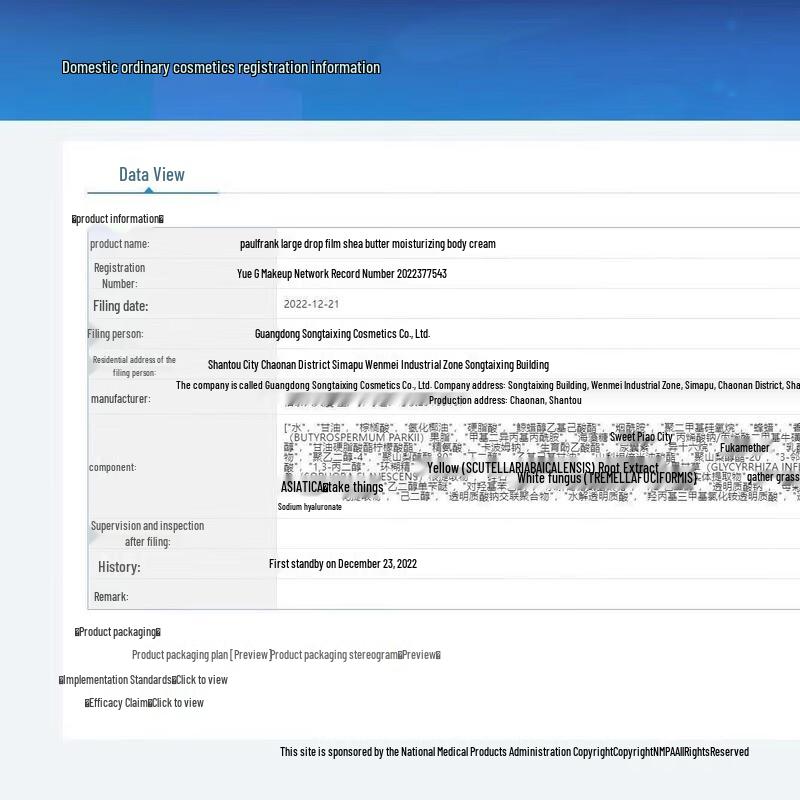Click the Product packaging plan Preview link
Viewport: 800px width, 800px height.
201,655
